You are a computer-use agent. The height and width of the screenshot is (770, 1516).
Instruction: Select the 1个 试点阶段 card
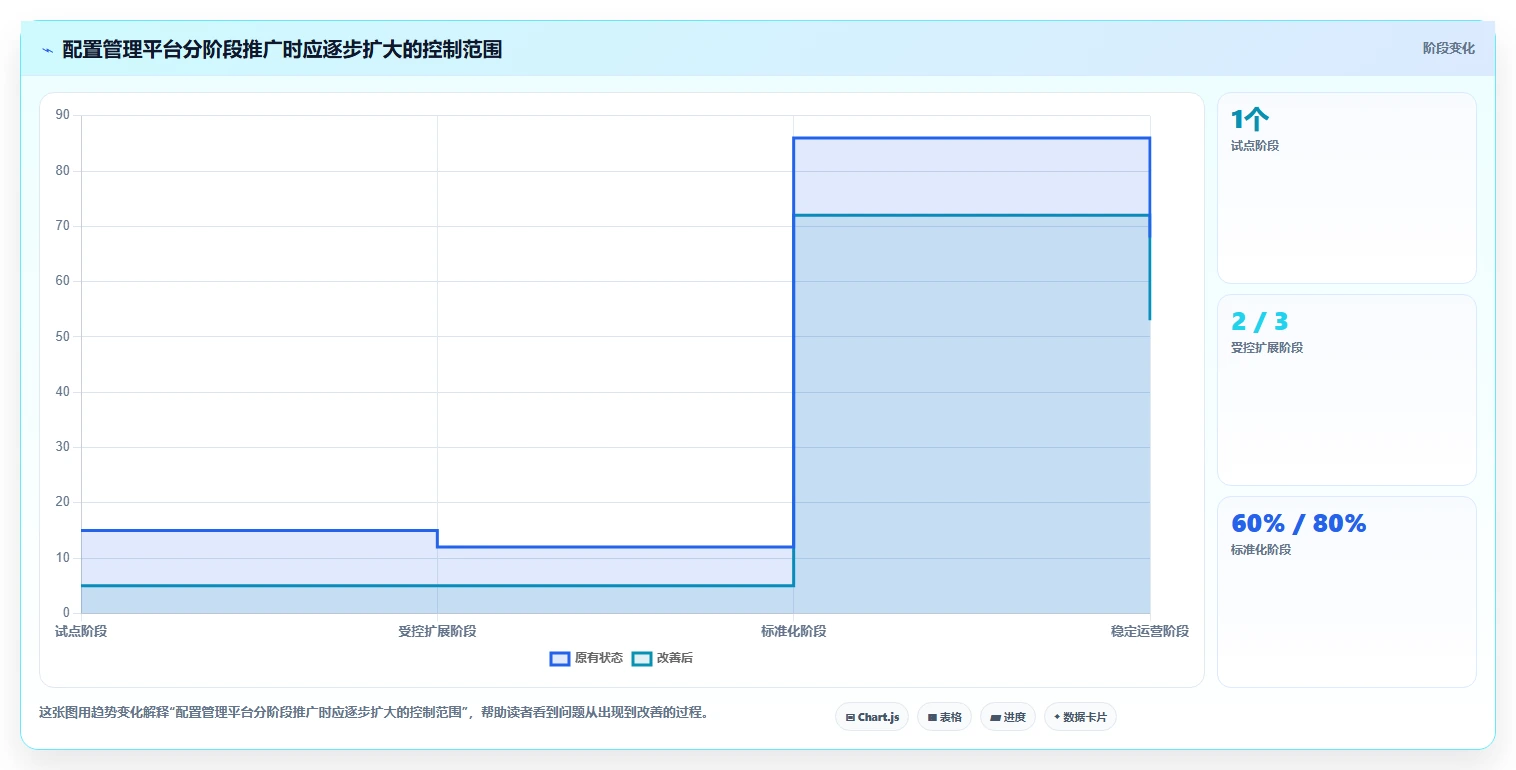pyautogui.click(x=1346, y=188)
